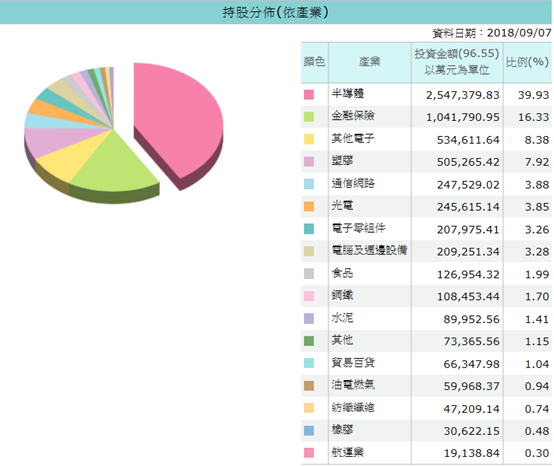Select the 其他電子 industry name

coord(353,138)
